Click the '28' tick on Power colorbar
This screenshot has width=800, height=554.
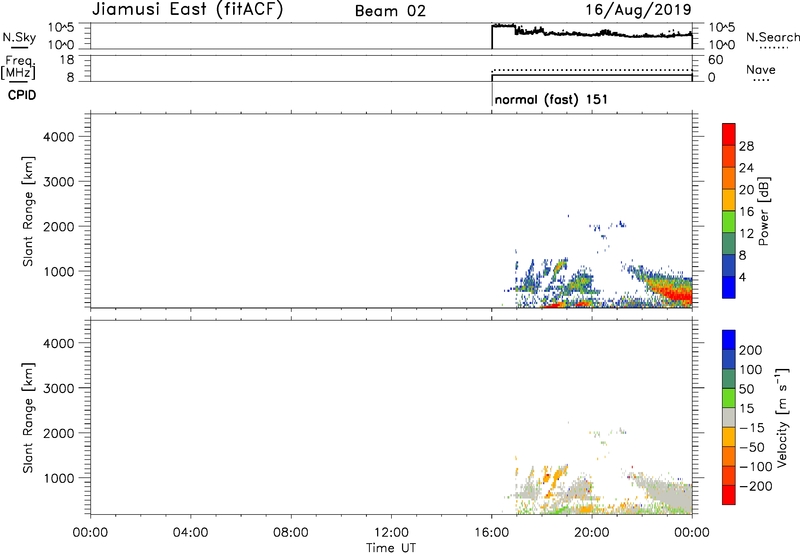(746, 146)
